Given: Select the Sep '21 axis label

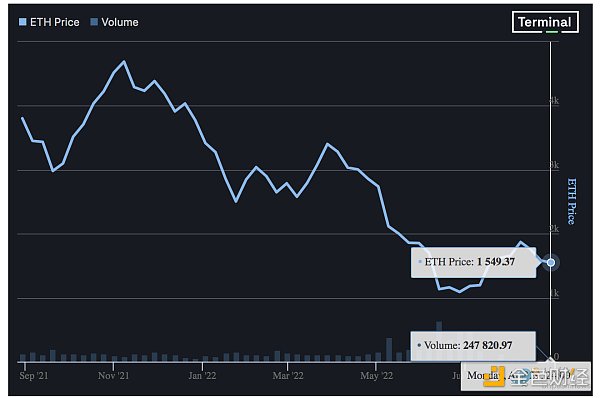Looking at the screenshot, I should [34, 375].
